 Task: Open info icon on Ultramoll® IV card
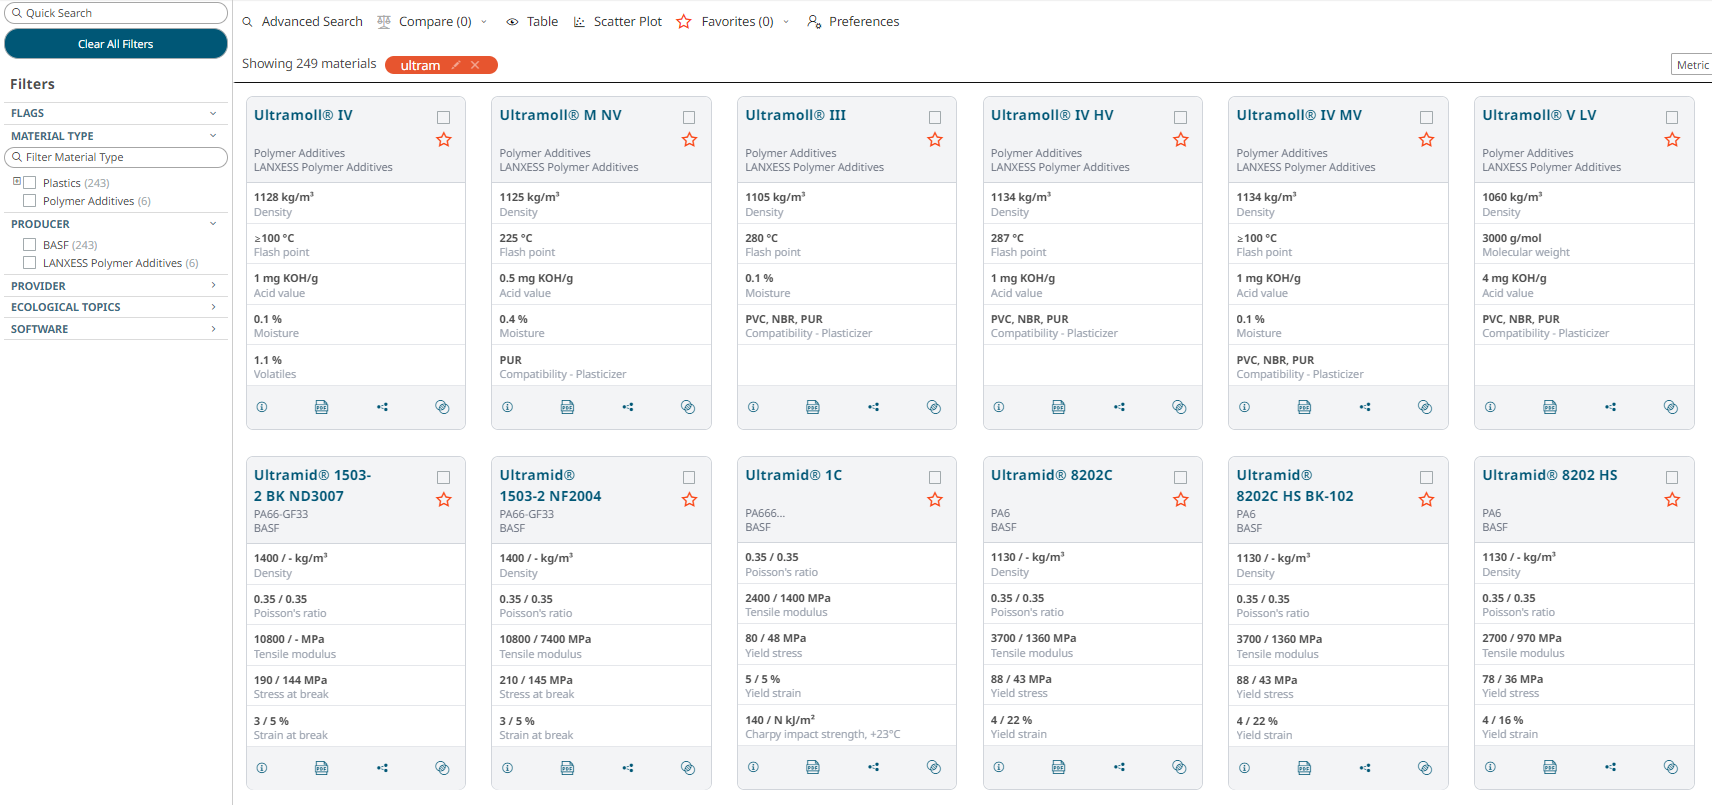click(x=262, y=407)
